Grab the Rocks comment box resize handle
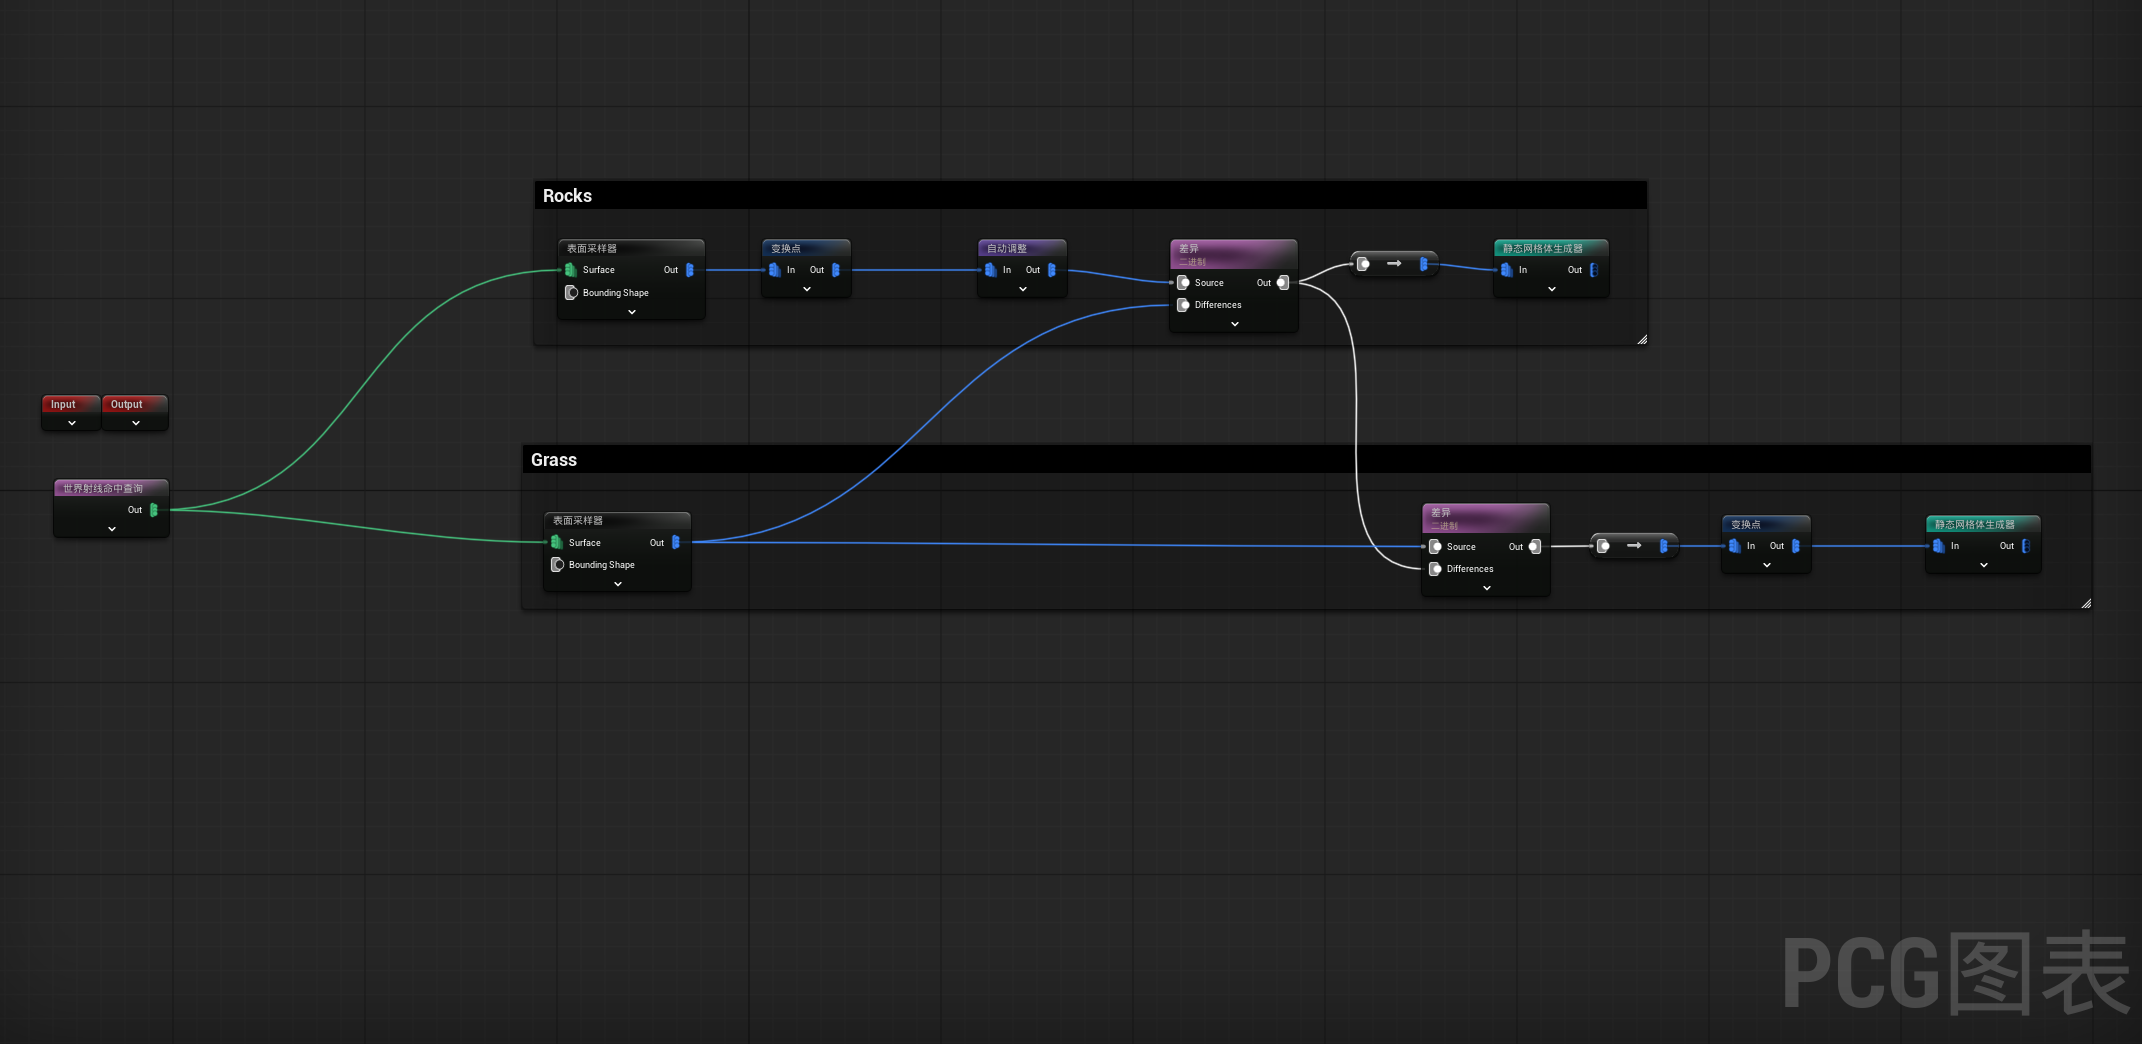2142x1044 pixels. point(1641,340)
